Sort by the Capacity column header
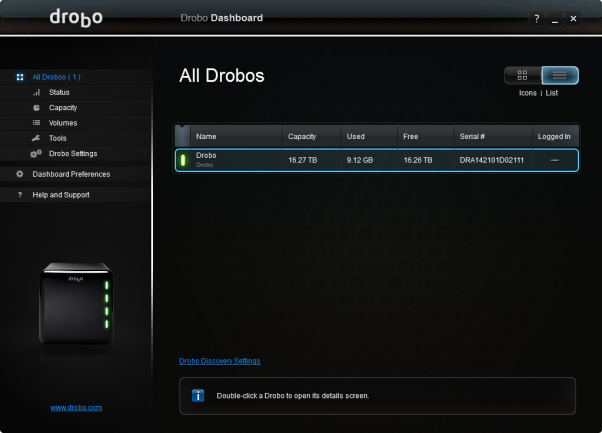 click(312, 136)
